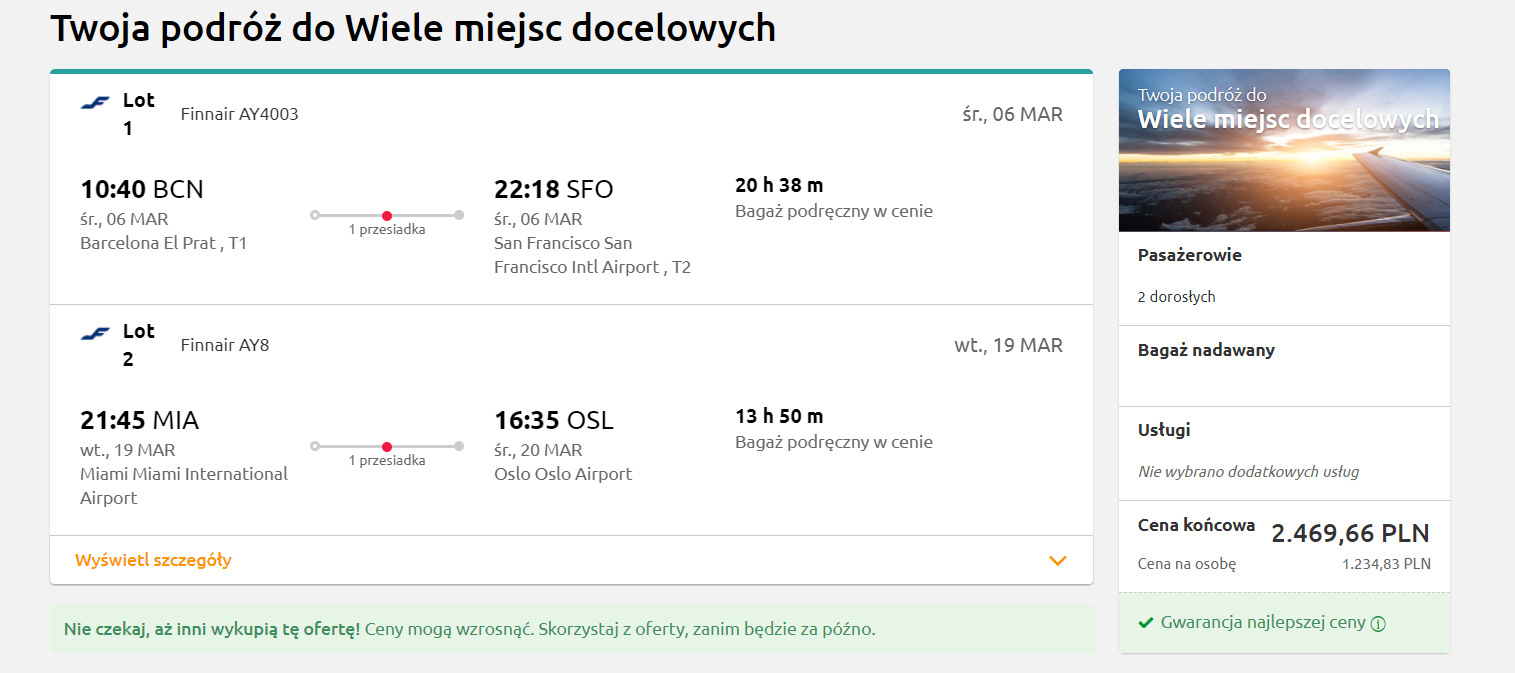Click the info icon beside Gwarancja najlepszej ceny
Viewport: 1515px width, 673px height.
1378,624
